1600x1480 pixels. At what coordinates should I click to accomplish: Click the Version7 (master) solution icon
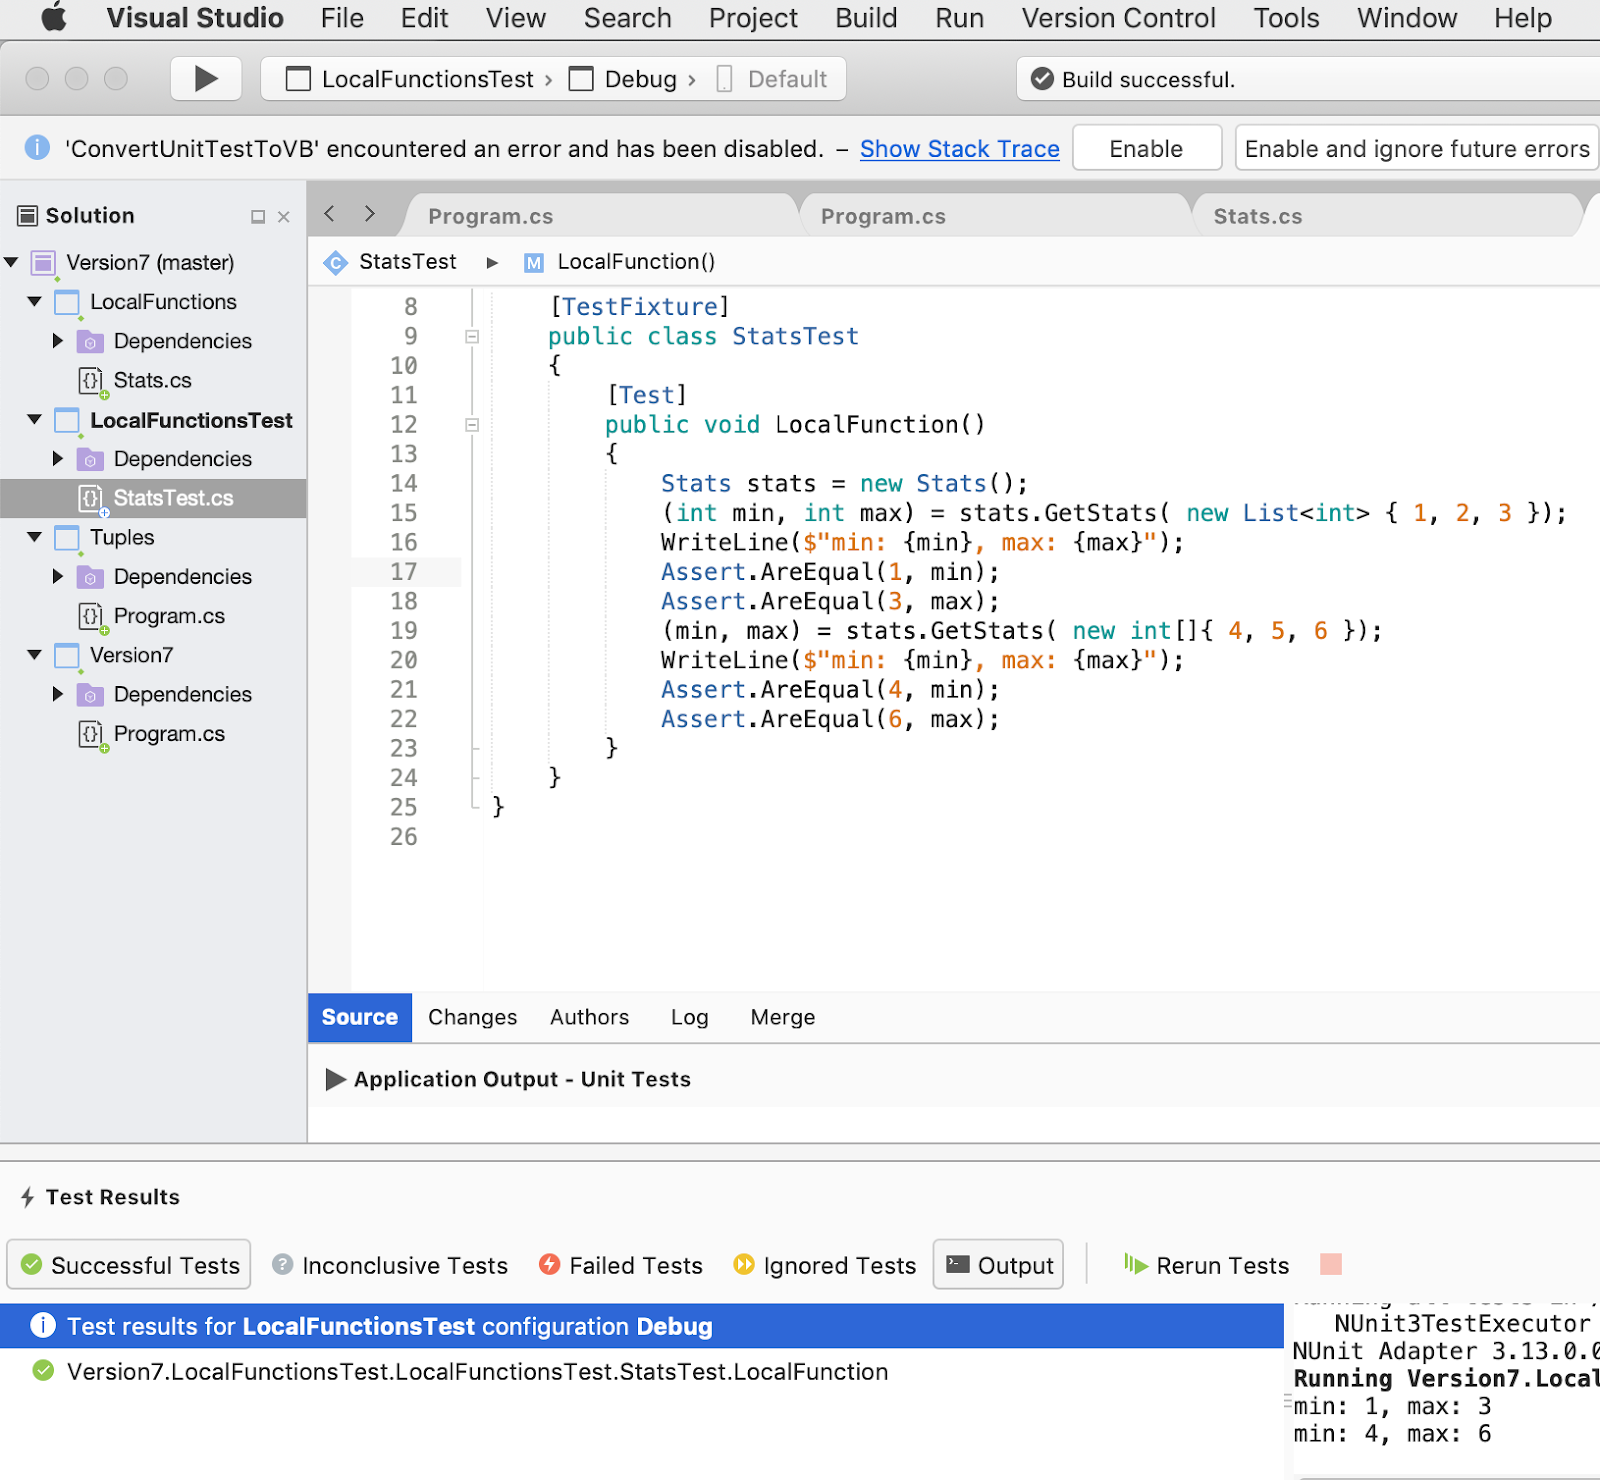(x=43, y=263)
